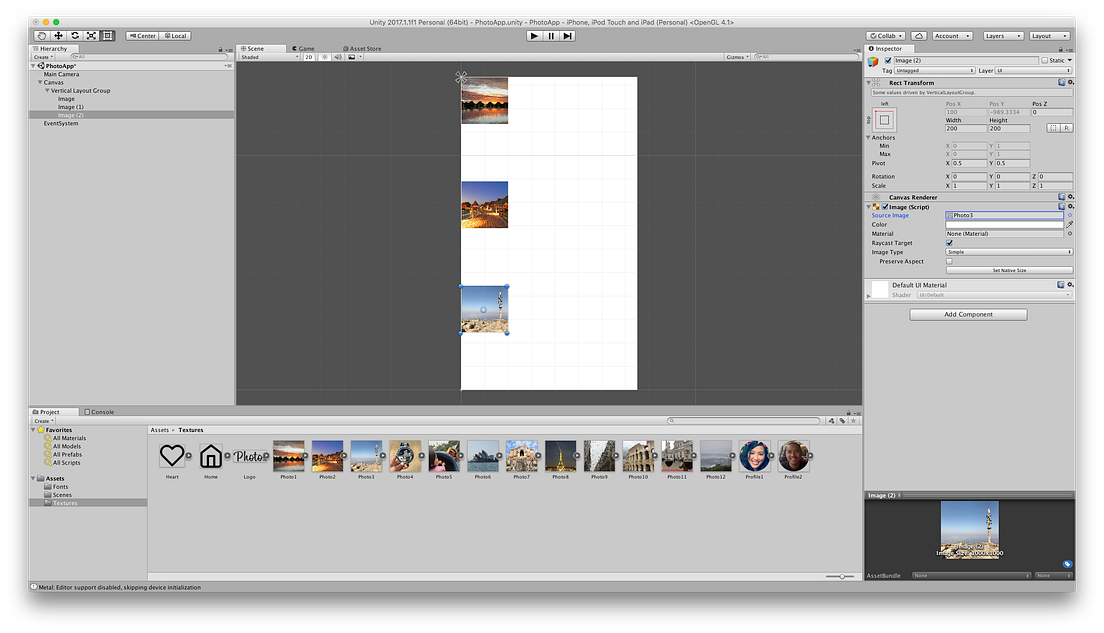Image resolution: width=1104 pixels, height=633 pixels.
Task: Click the Add Component button
Action: click(967, 314)
